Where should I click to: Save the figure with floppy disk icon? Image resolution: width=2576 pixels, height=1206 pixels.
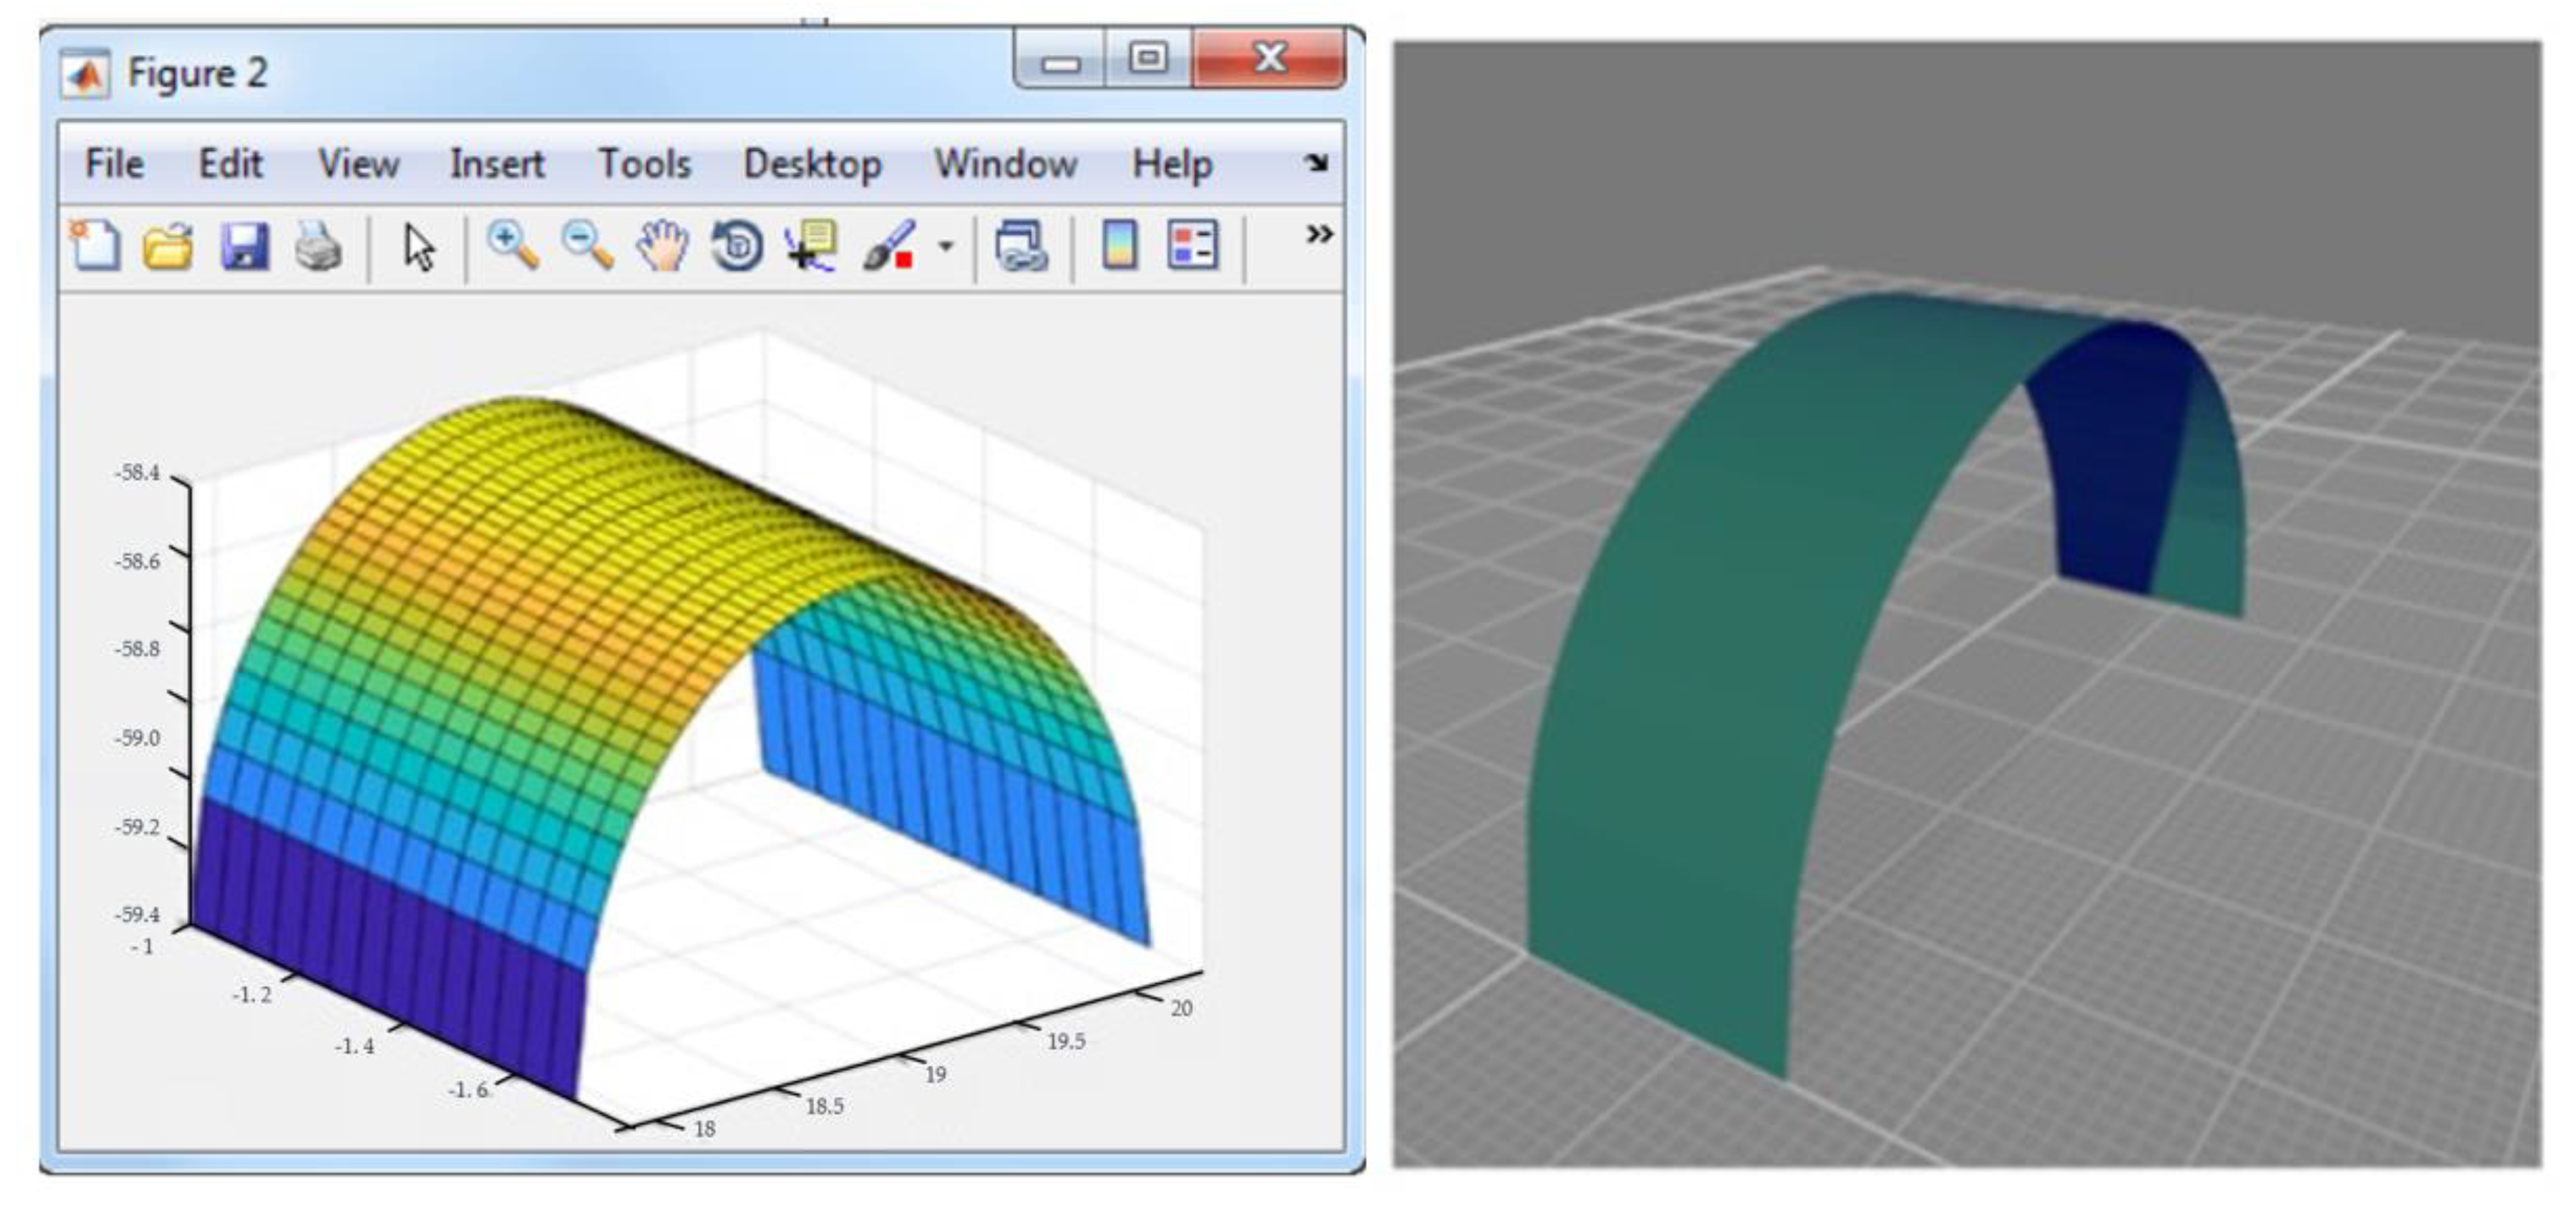pos(244,246)
